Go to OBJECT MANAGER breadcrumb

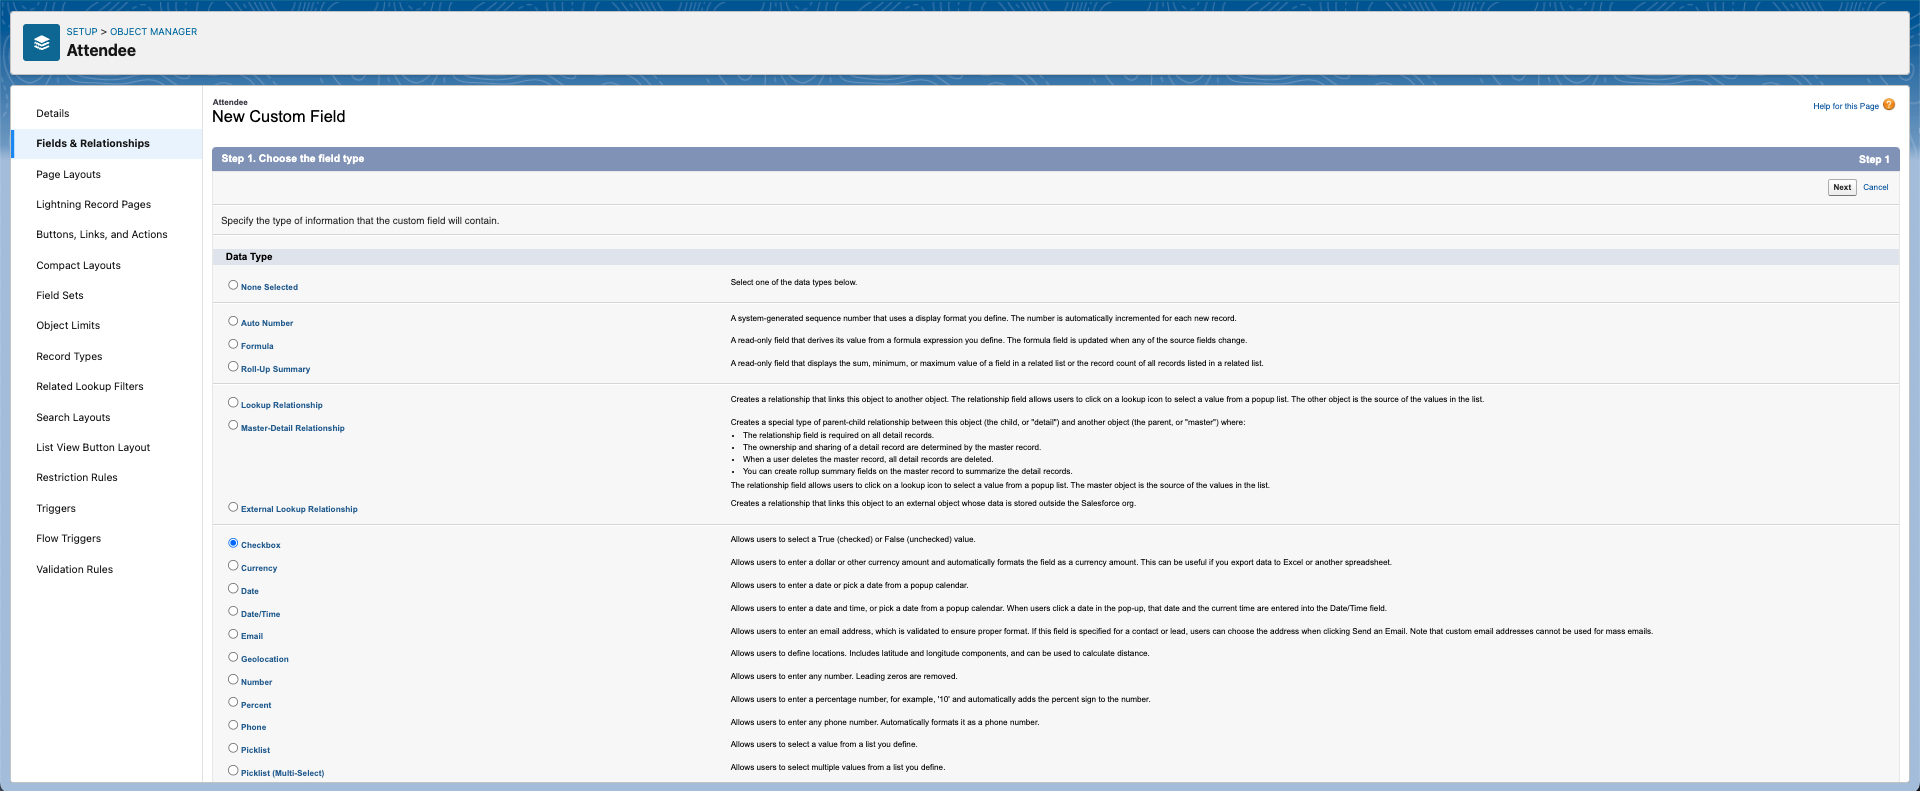(x=153, y=32)
